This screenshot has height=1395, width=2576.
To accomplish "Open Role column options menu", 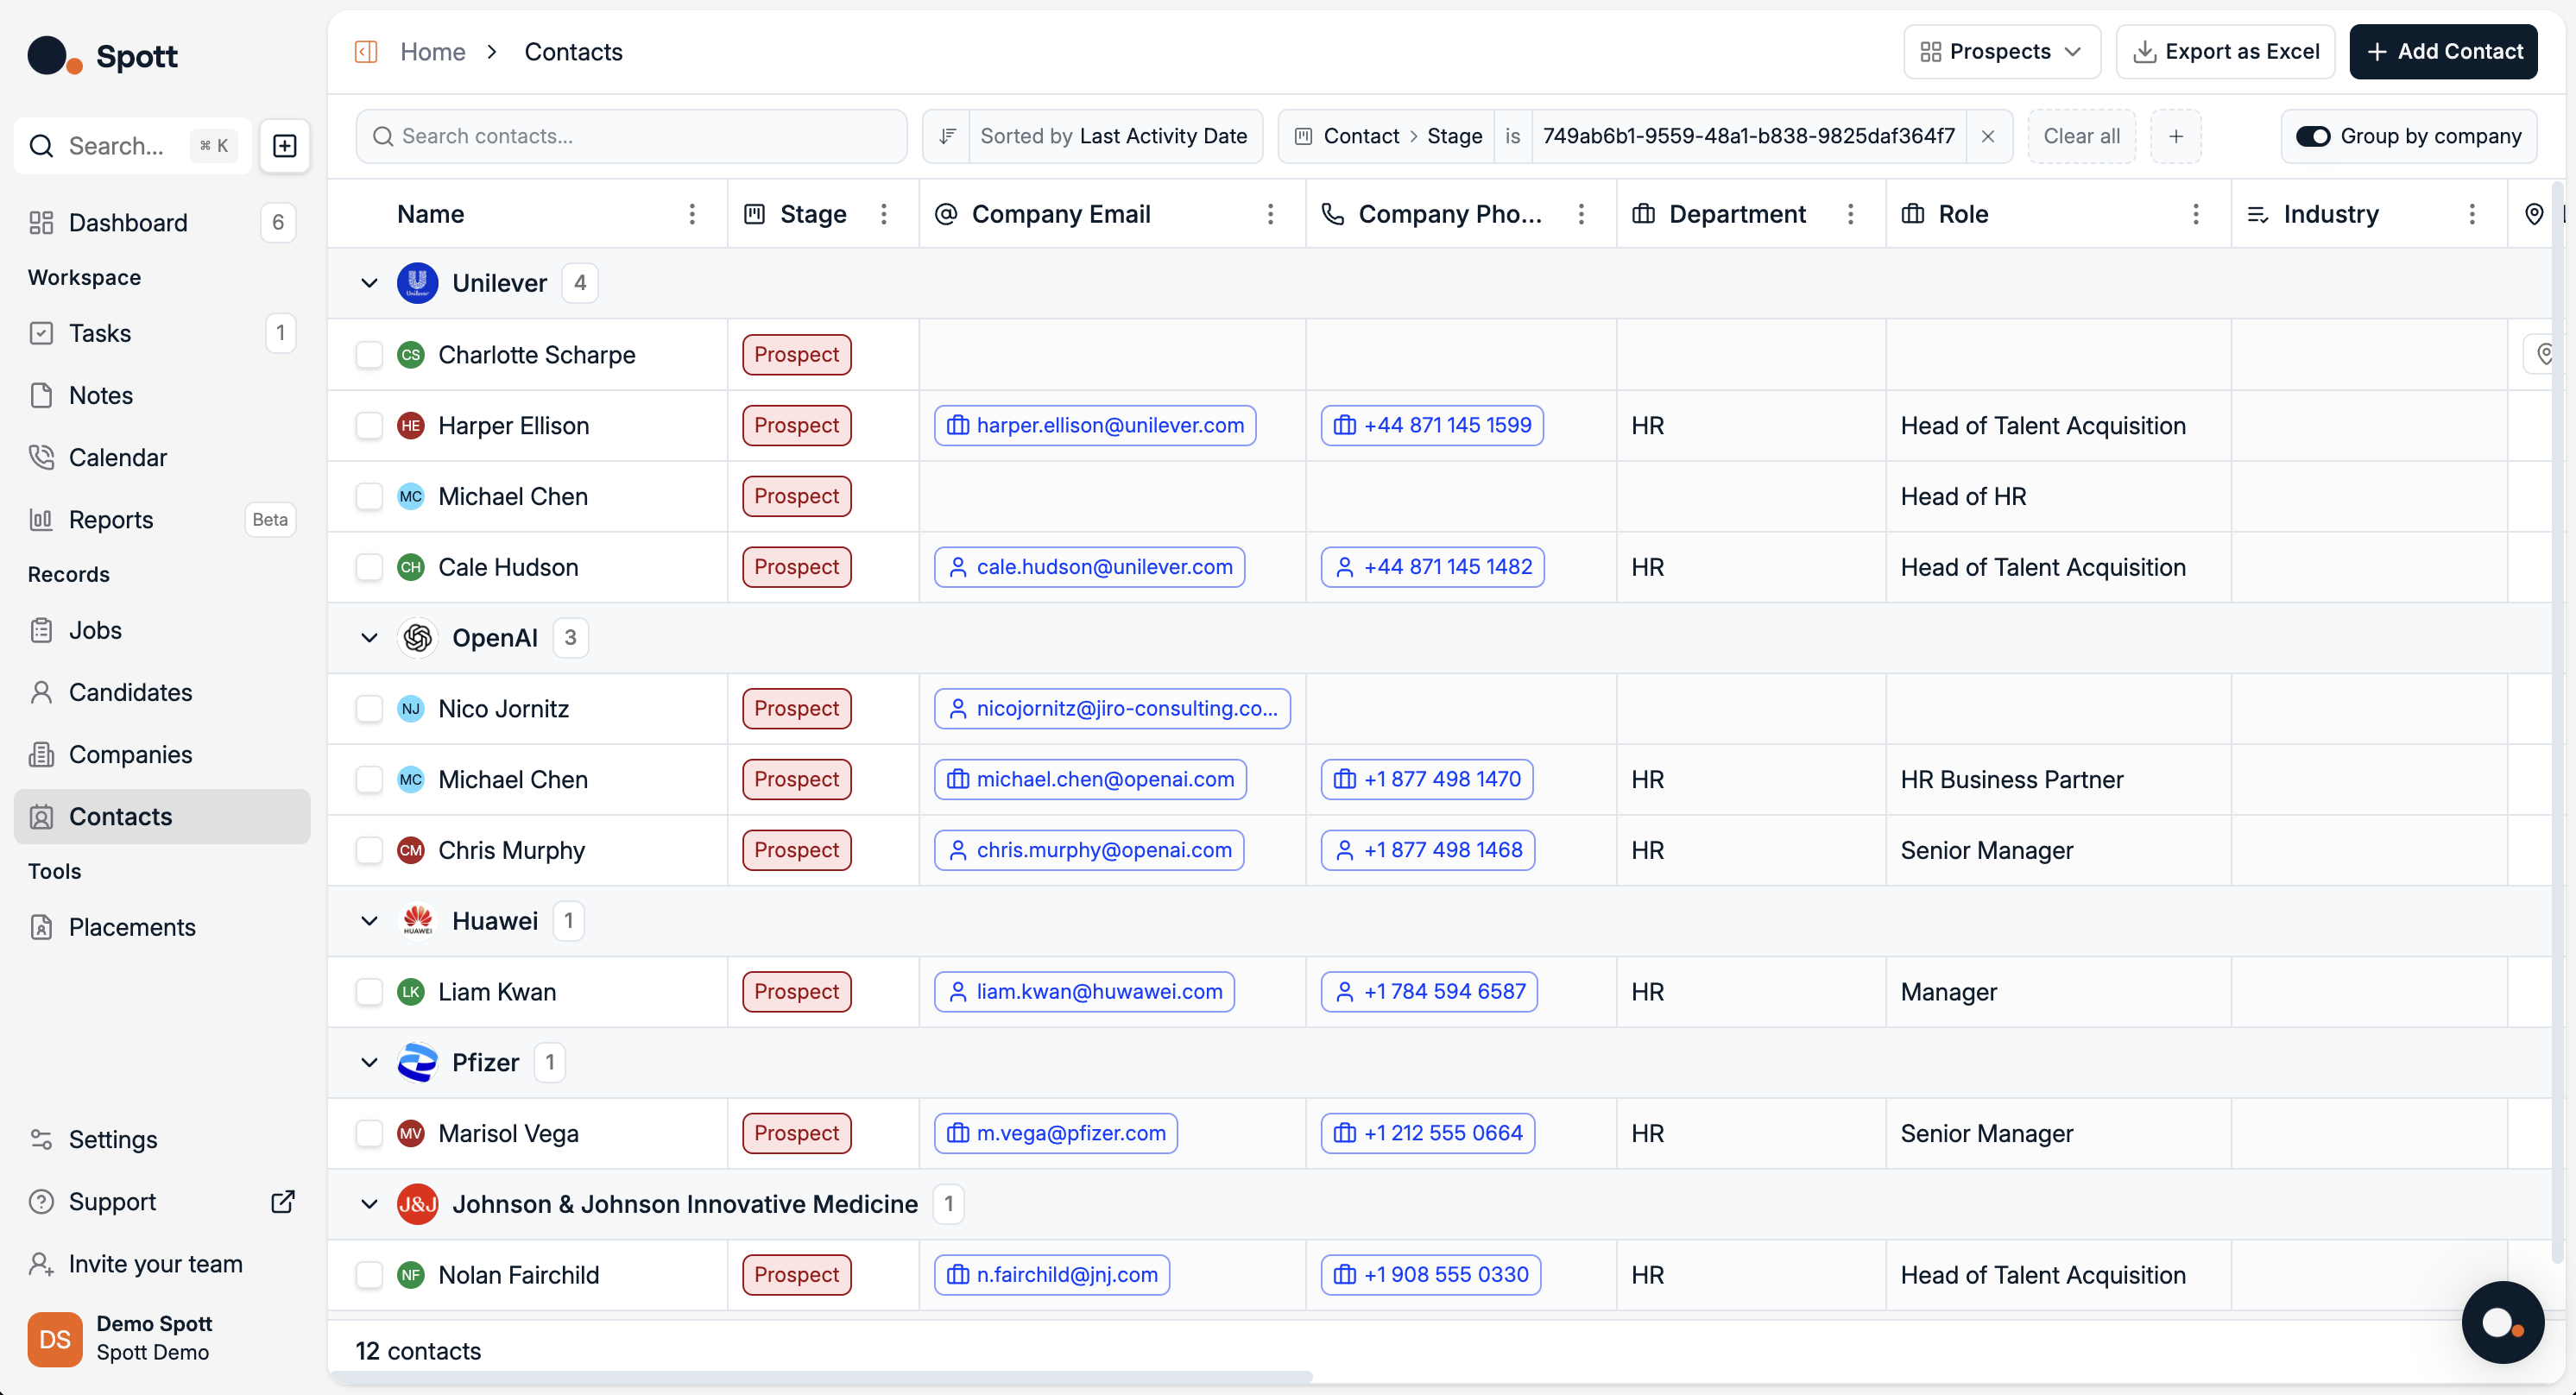I will (2196, 214).
